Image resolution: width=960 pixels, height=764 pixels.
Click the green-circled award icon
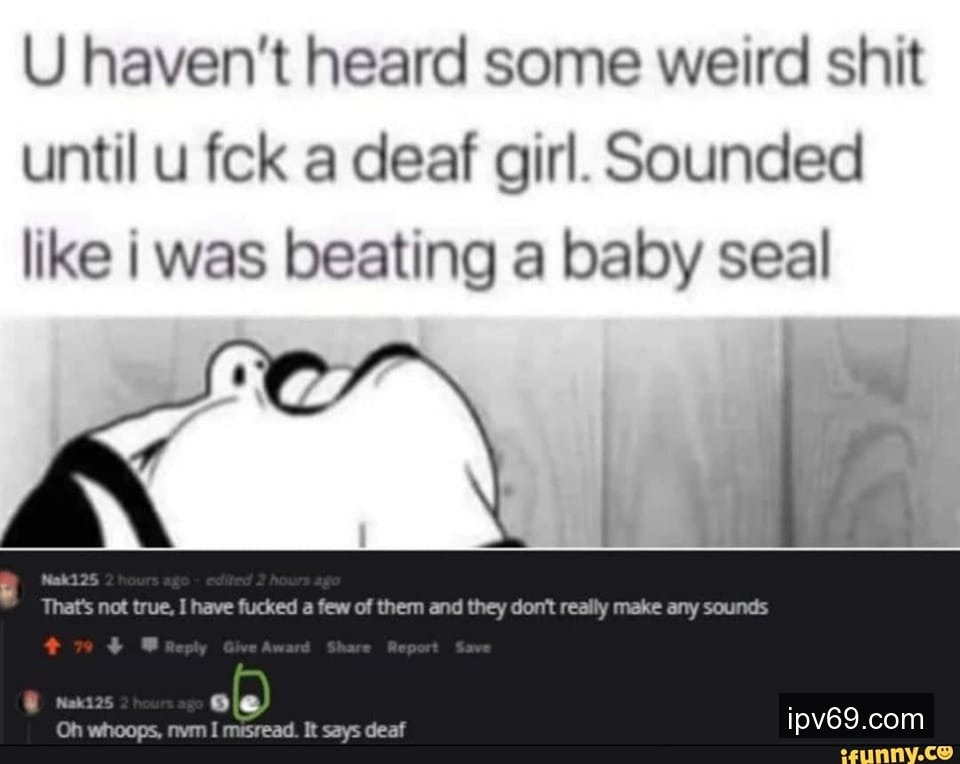click(250, 704)
